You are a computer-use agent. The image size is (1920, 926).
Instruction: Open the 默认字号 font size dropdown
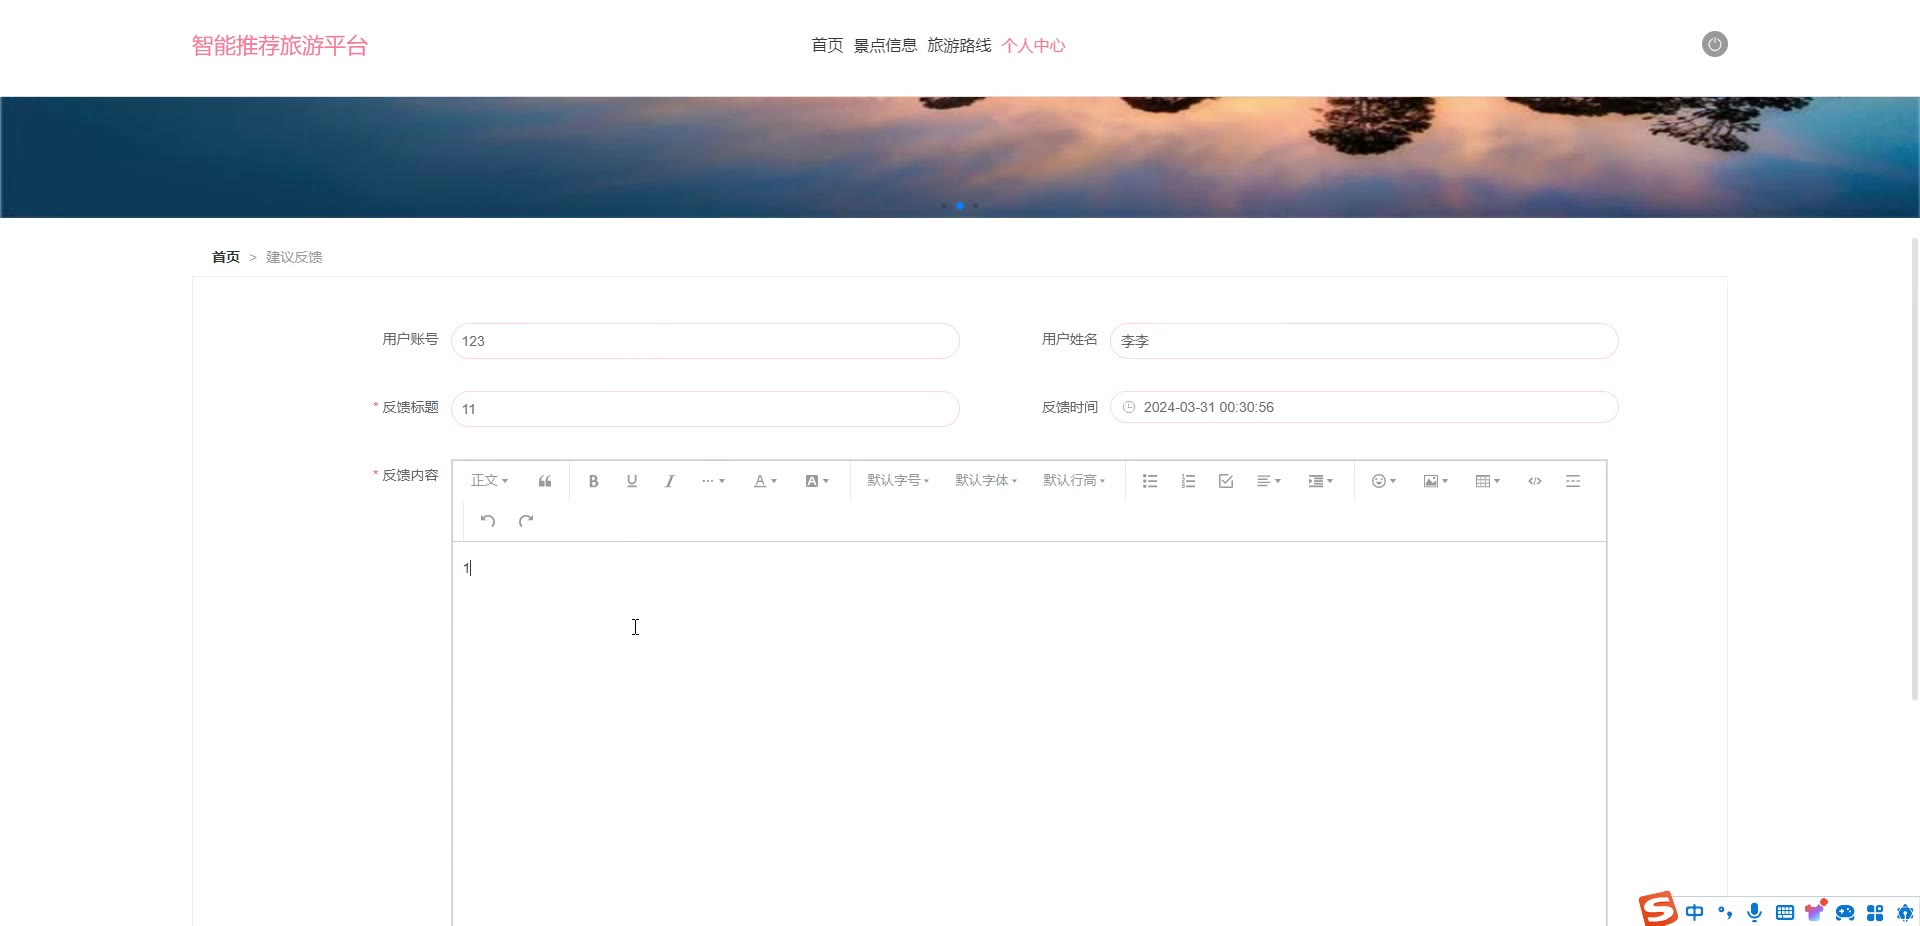pyautogui.click(x=898, y=481)
